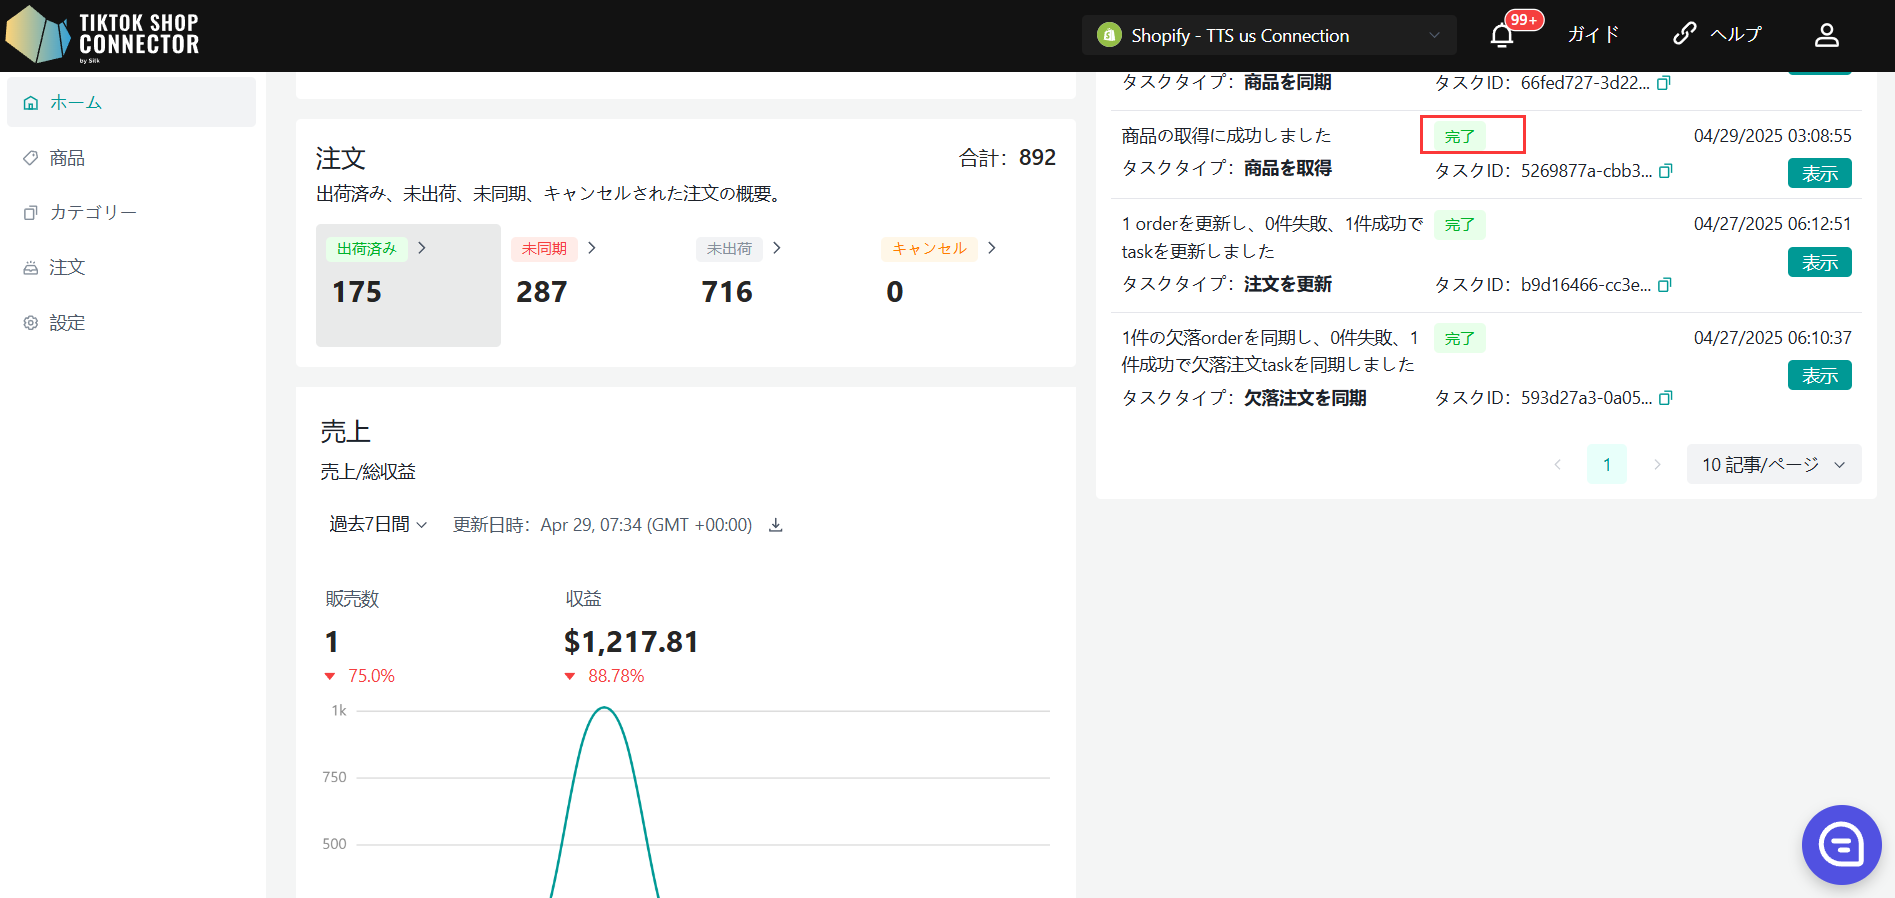Navigate to カテゴリー in sidebar
The image size is (1895, 898).
click(x=92, y=212)
